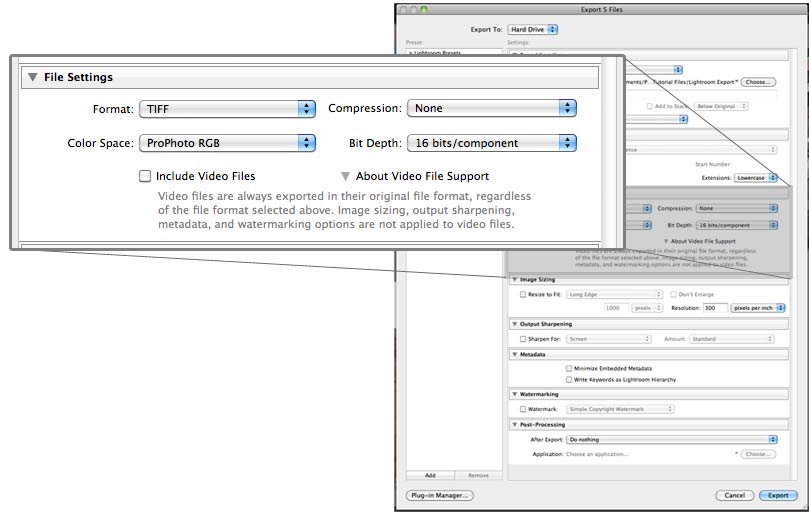Click Choose button beside Lightroom Export folder path
809x516 pixels.
coord(758,82)
